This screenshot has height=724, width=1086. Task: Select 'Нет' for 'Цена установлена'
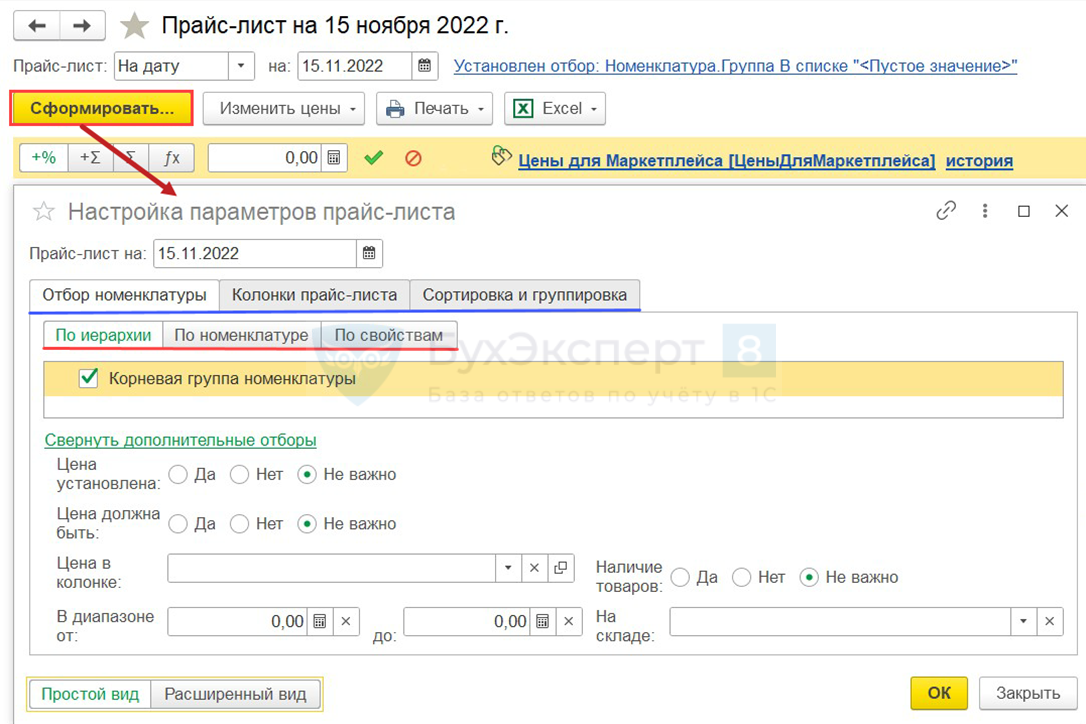click(x=240, y=475)
